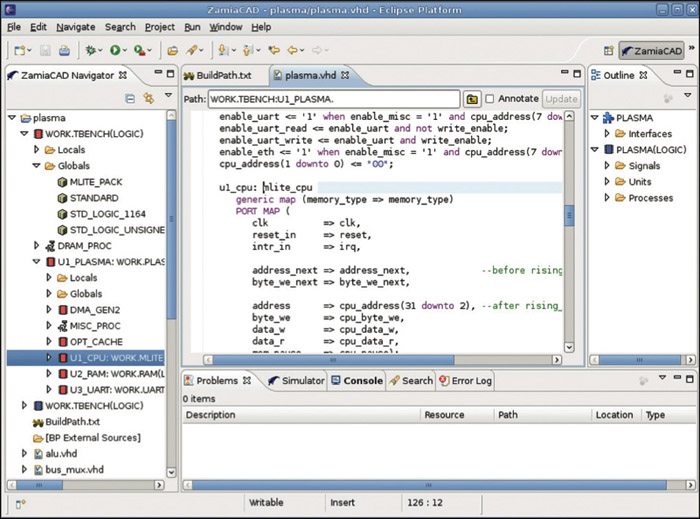Expand the Processes node in Outline
This screenshot has width=700, height=519.
(x=607, y=198)
